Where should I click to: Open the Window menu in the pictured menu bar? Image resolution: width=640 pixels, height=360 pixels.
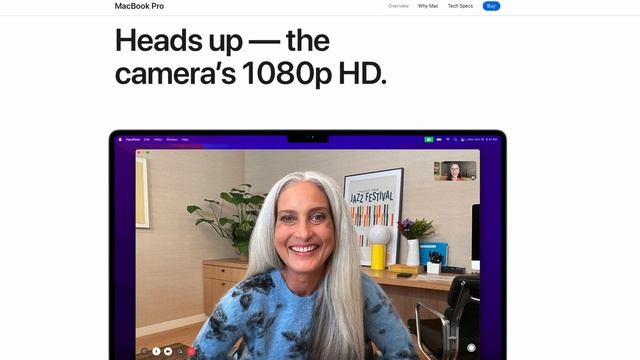(x=172, y=140)
